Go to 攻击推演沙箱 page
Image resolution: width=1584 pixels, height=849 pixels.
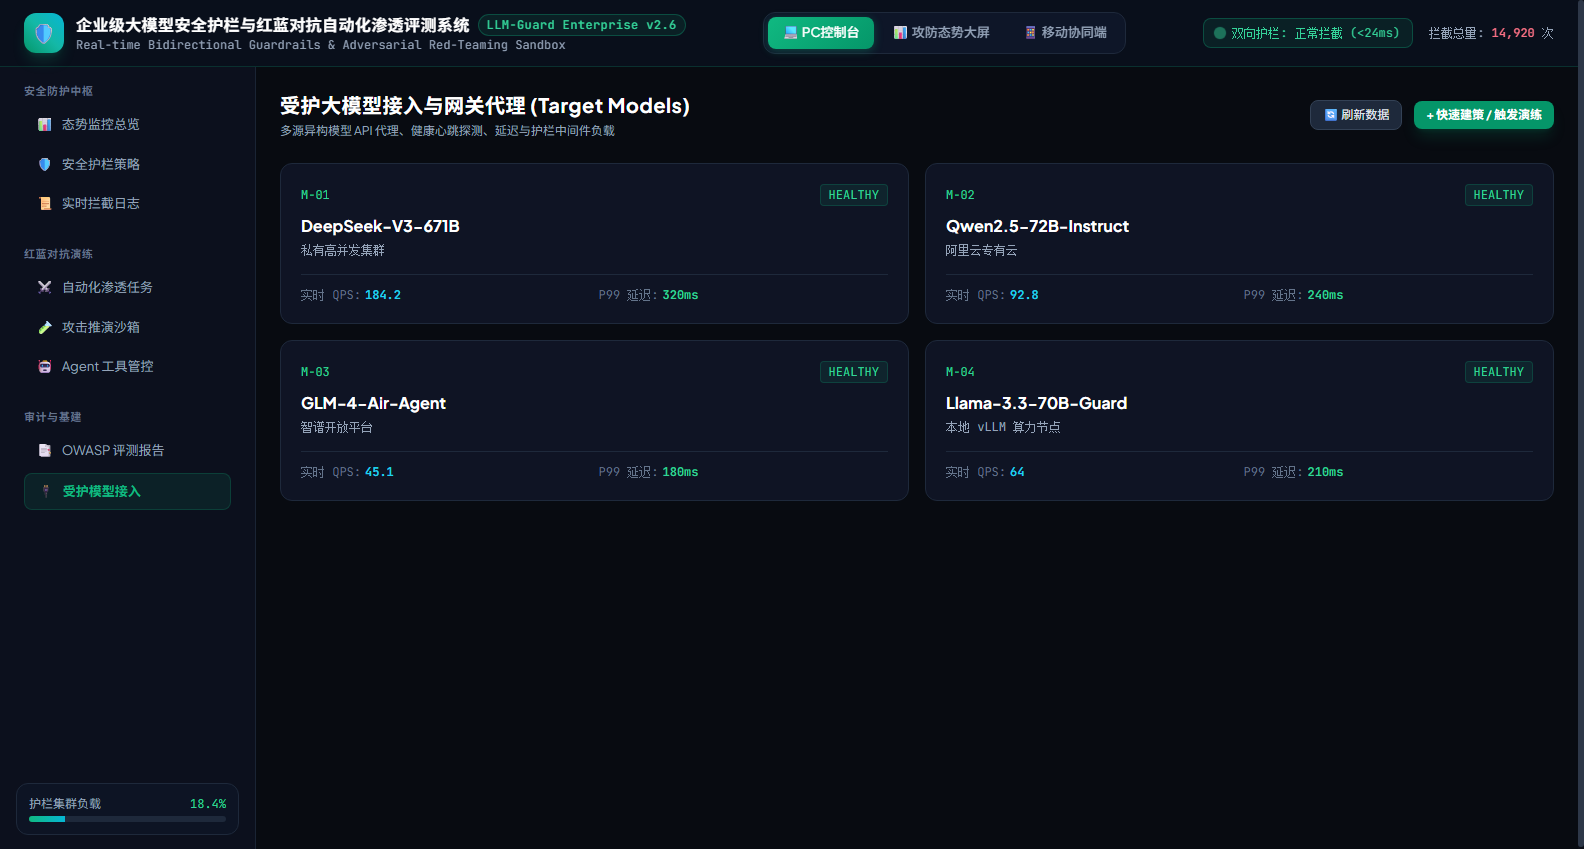click(x=127, y=327)
